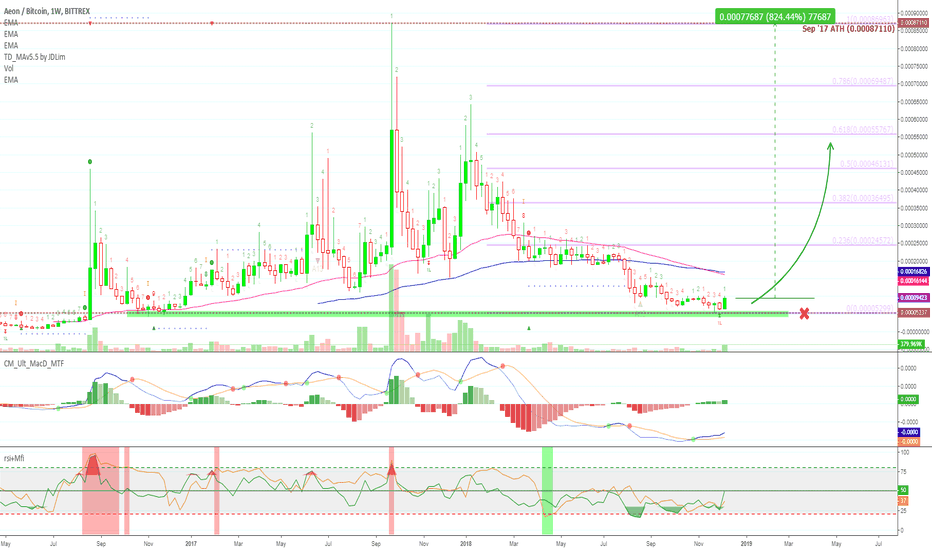Select the green 824.44% price range measurement label
Screen dimensions: 932x550
click(774, 17)
